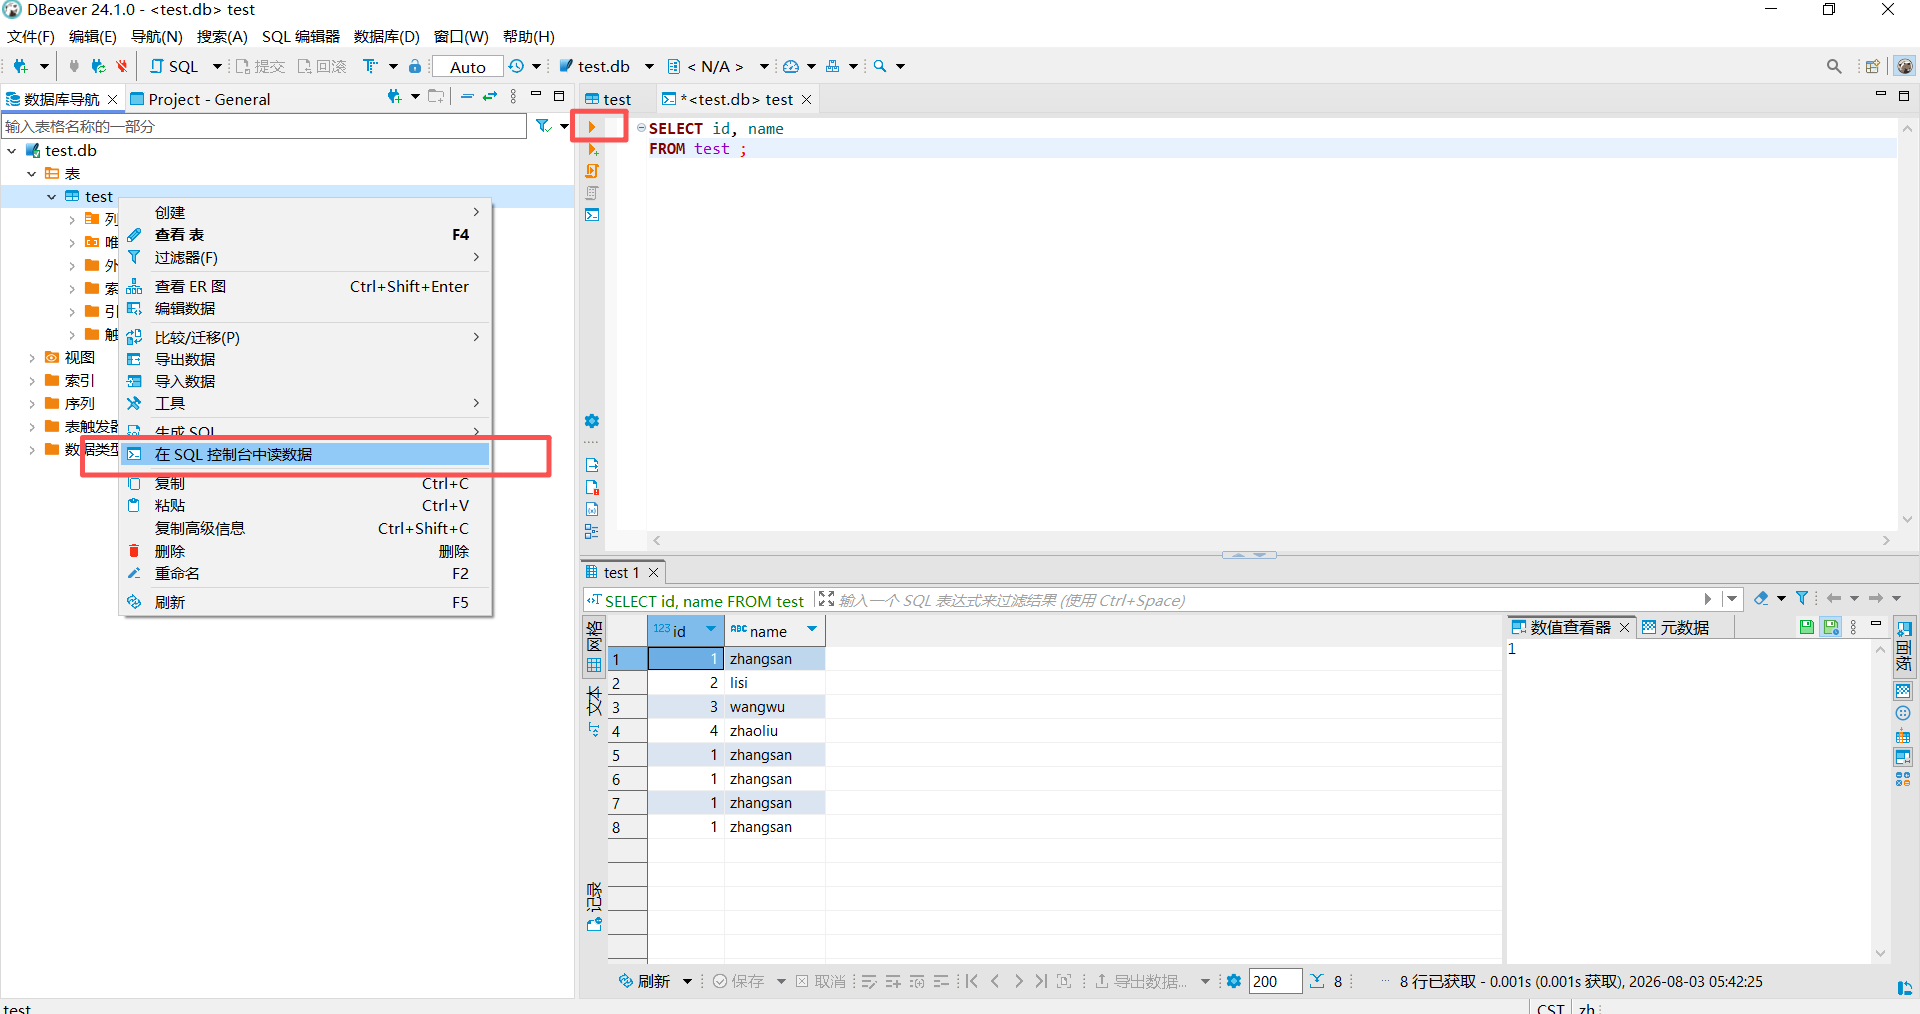Toggle the Auto commit mode box

(x=468, y=67)
